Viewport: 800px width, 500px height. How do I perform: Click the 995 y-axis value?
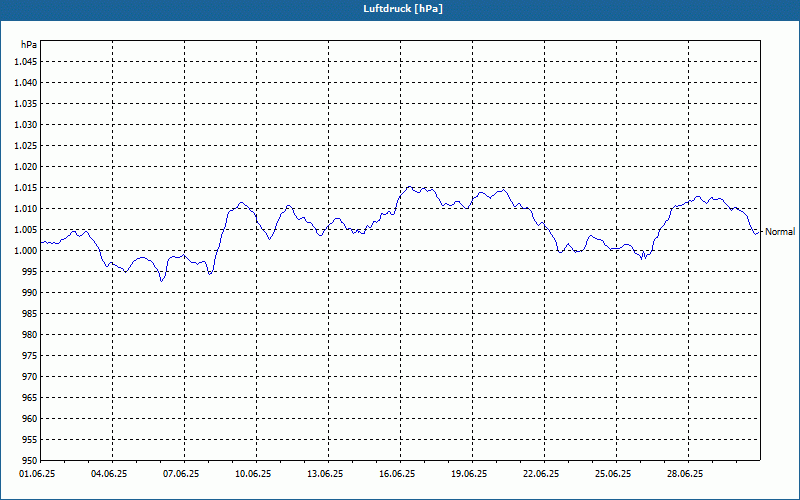[30, 271]
